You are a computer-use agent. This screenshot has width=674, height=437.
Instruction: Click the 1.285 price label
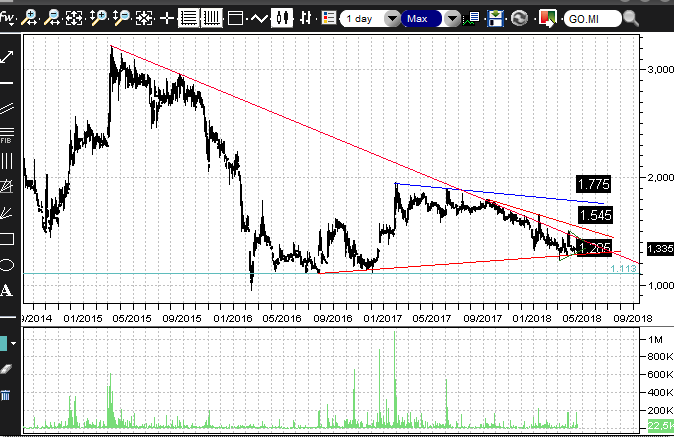coord(595,248)
